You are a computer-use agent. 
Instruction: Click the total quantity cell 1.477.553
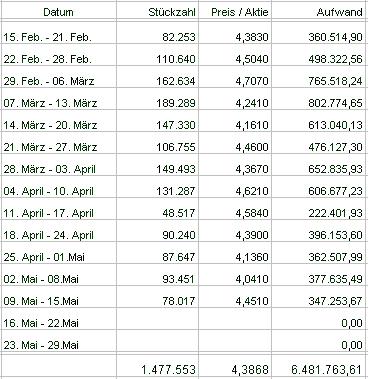click(157, 366)
